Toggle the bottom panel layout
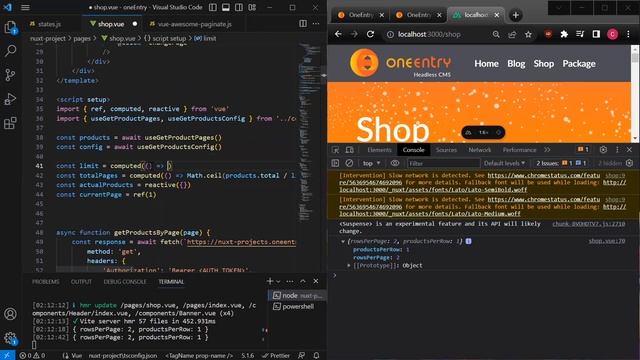640x360 pixels. coord(226,7)
